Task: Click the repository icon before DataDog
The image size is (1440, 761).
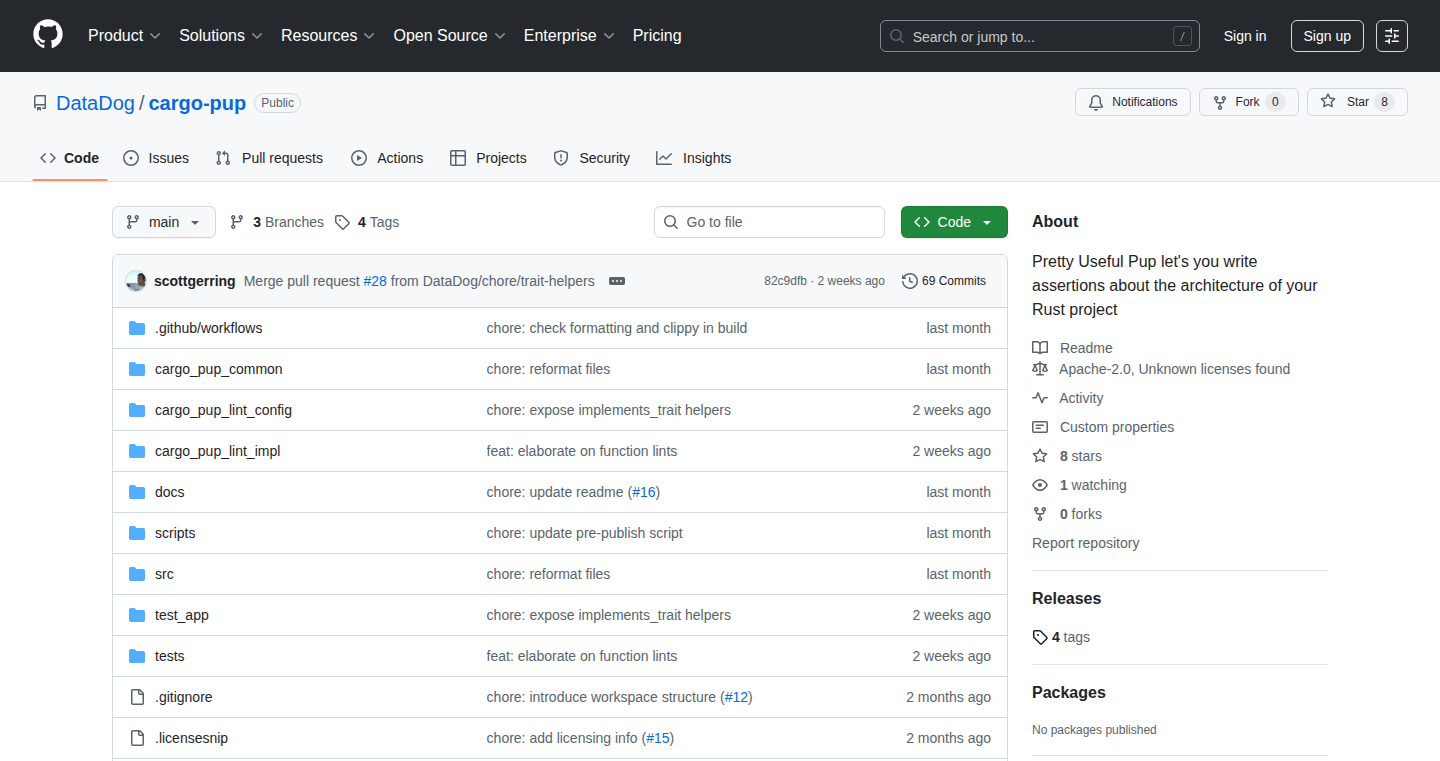Action: tap(40, 103)
